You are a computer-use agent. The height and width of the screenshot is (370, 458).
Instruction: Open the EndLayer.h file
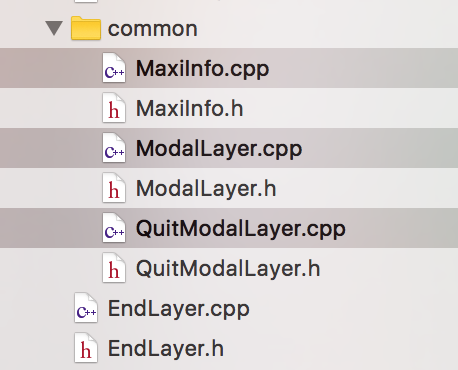click(166, 348)
